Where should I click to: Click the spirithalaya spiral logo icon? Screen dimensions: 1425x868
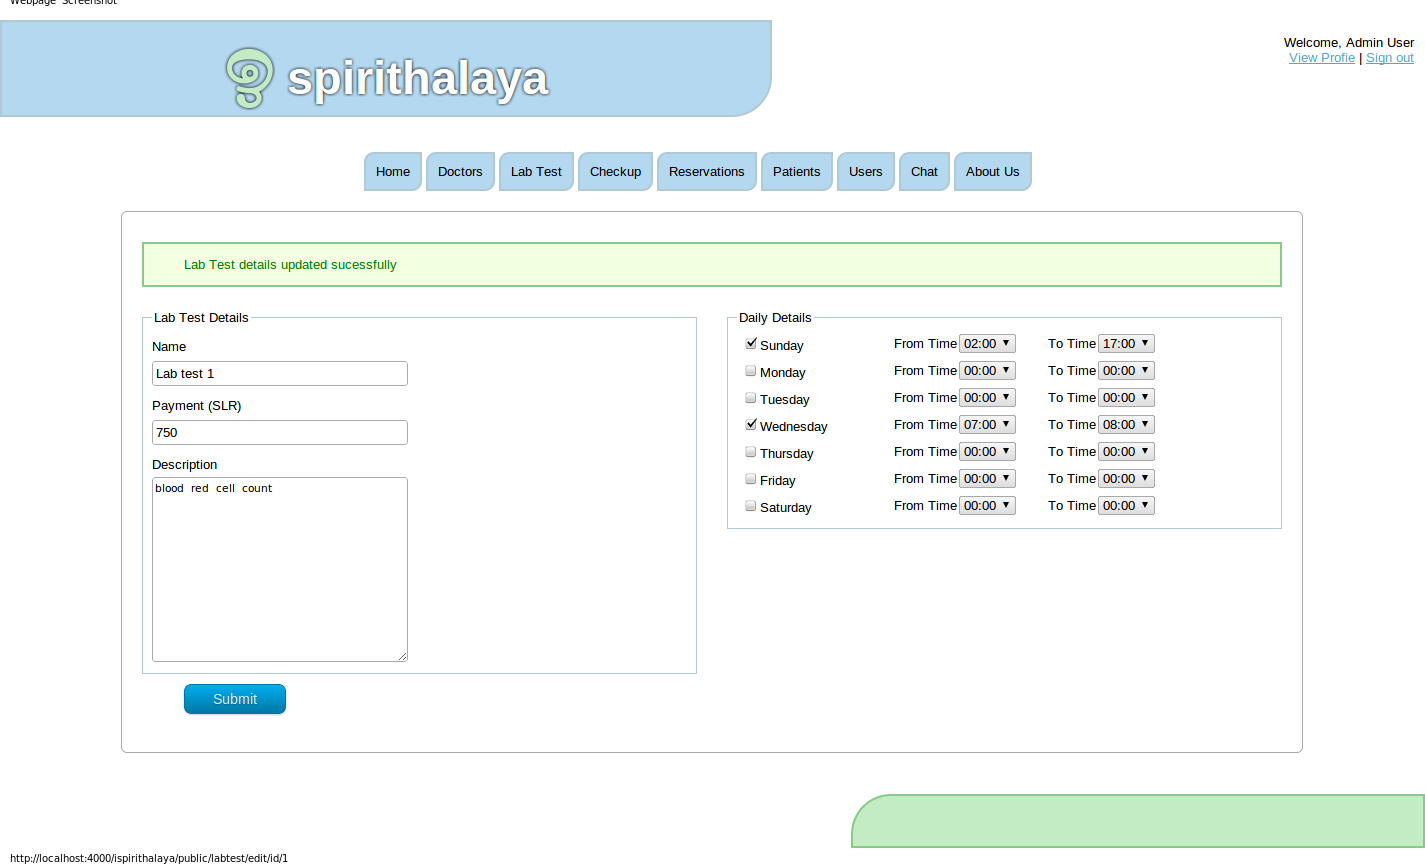coord(247,76)
